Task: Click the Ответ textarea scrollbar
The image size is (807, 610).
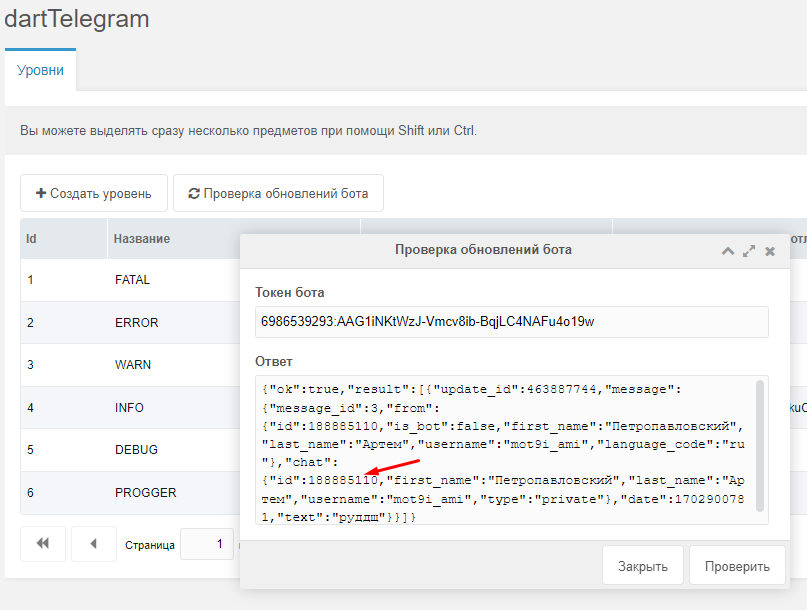Action: (x=760, y=446)
